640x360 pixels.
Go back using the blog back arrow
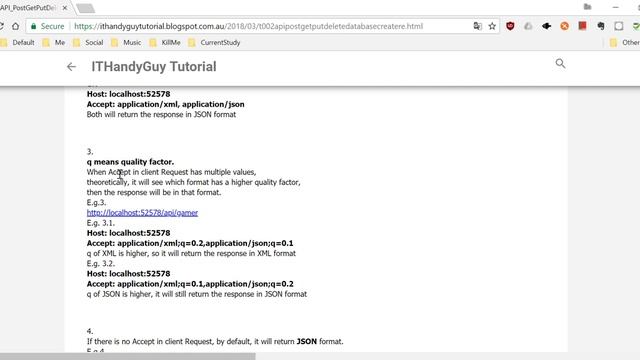pyautogui.click(x=71, y=67)
